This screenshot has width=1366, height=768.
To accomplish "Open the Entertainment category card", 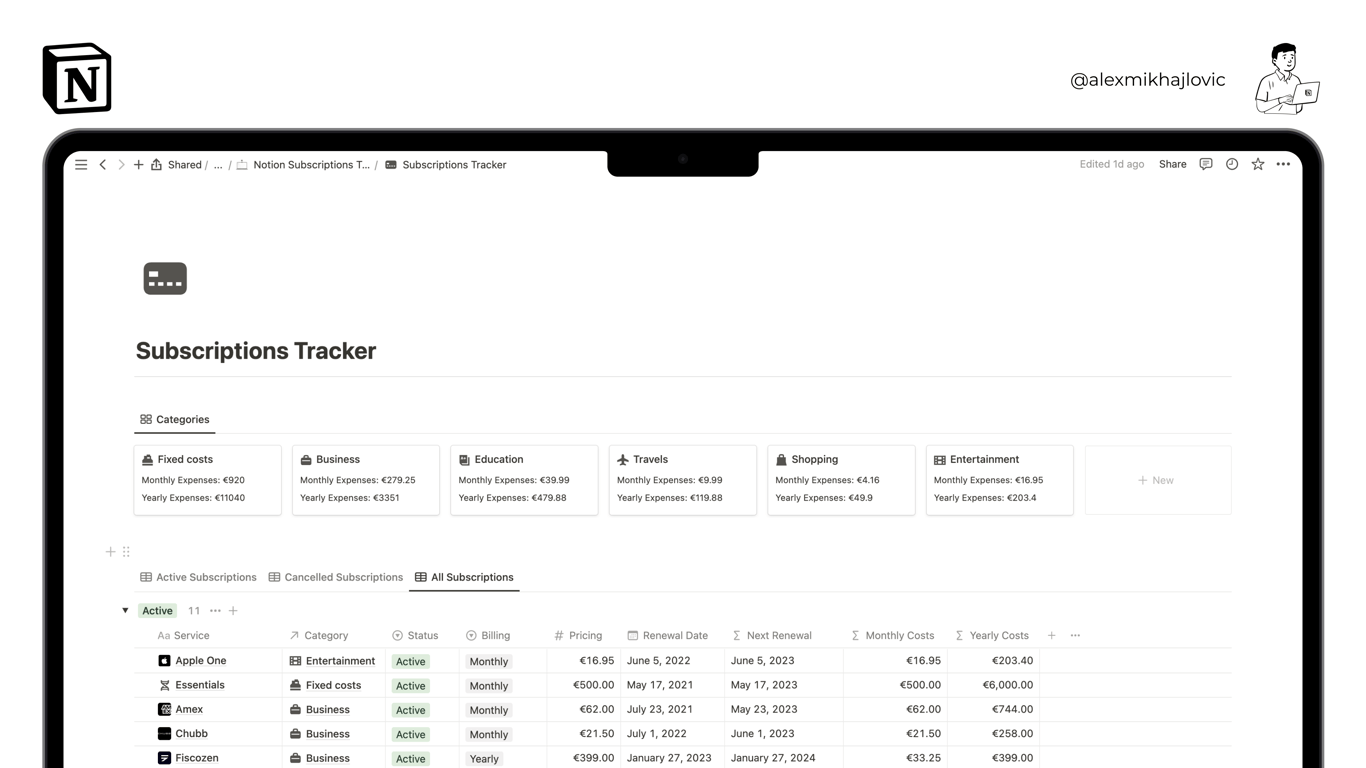I will (x=999, y=480).
